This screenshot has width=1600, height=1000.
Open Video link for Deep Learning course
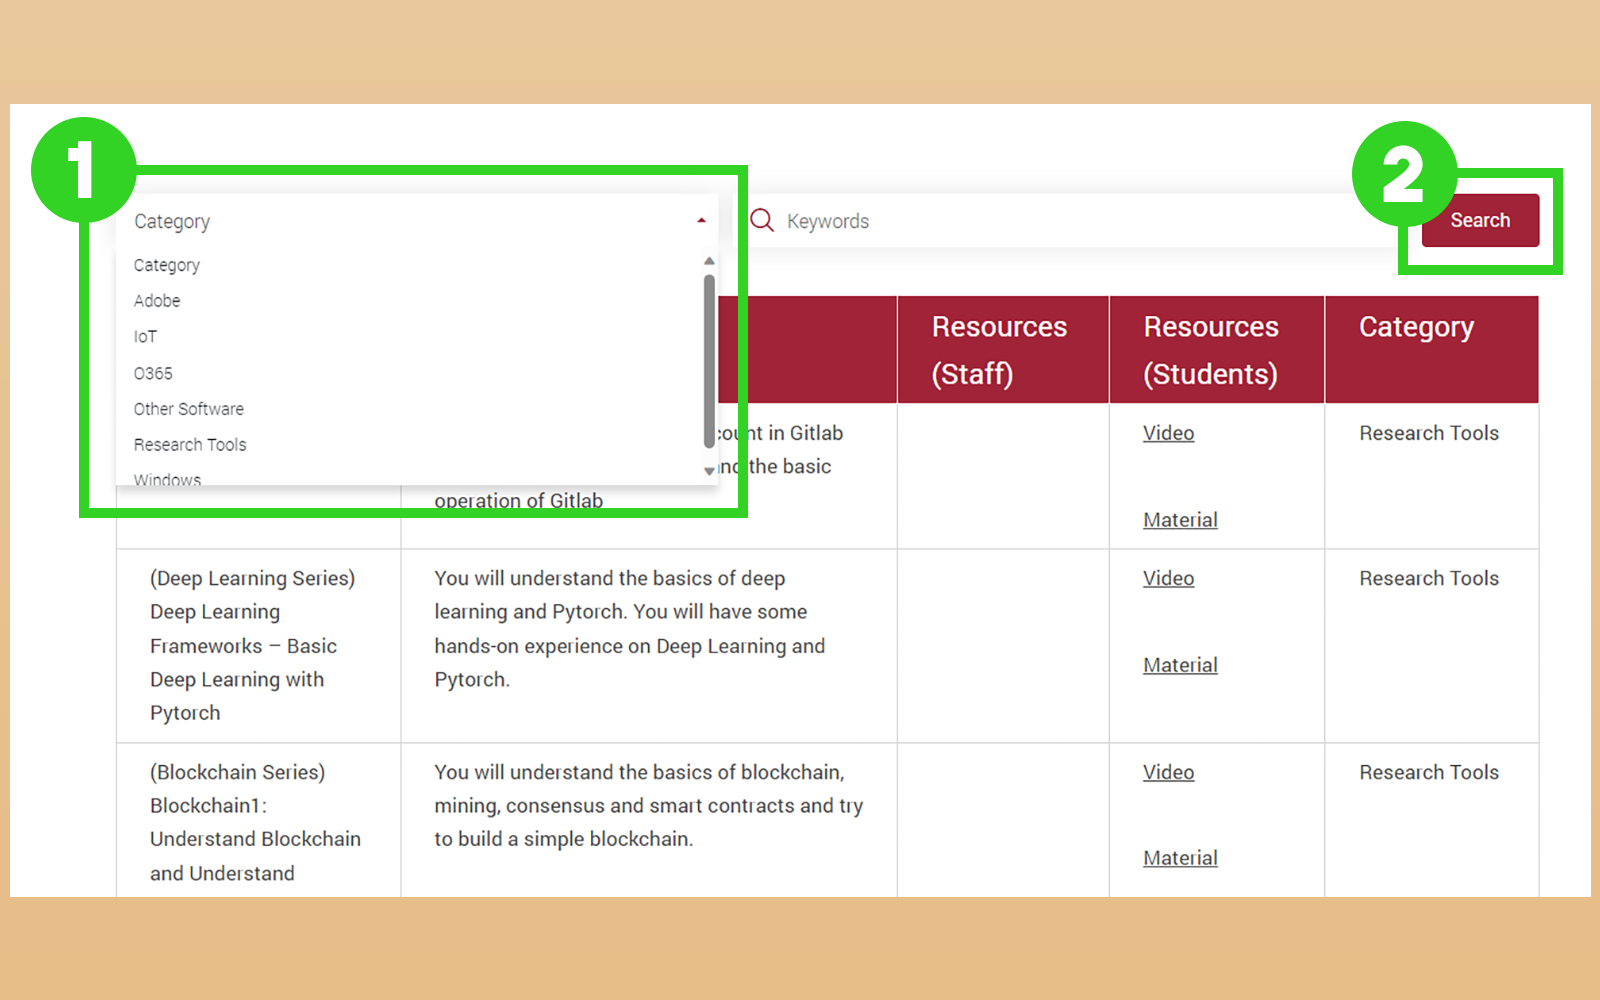(1169, 578)
